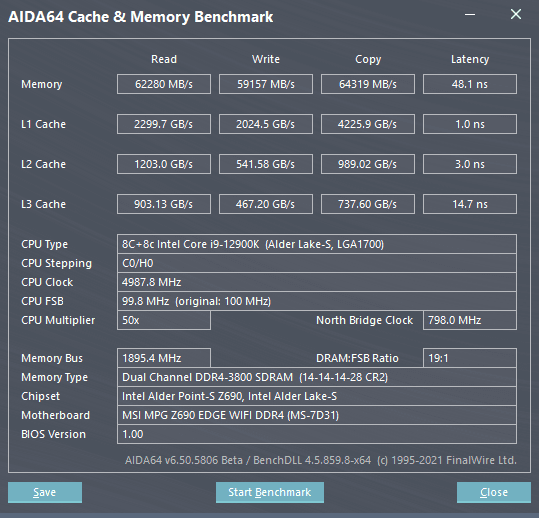Screen dimensions: 539x518
Task: Click BIOS Version value 1.00
Action: point(317,434)
